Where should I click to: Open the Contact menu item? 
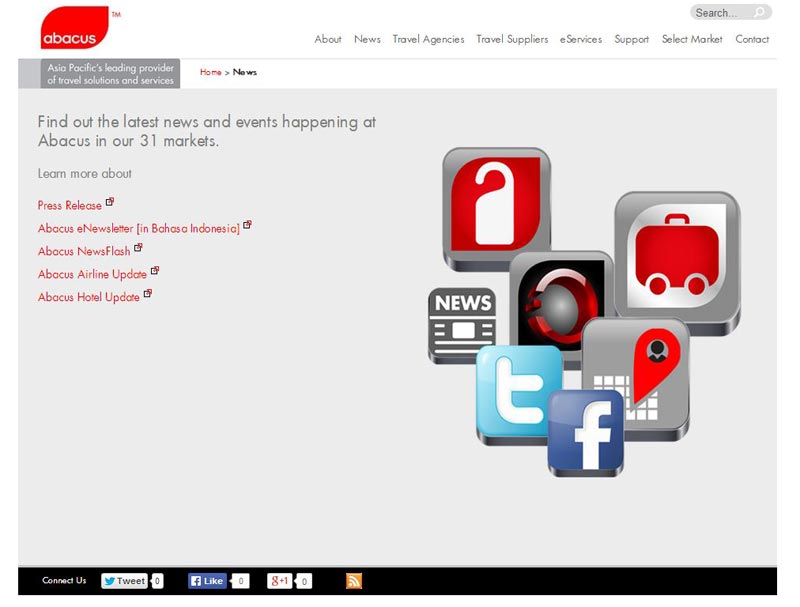(752, 39)
